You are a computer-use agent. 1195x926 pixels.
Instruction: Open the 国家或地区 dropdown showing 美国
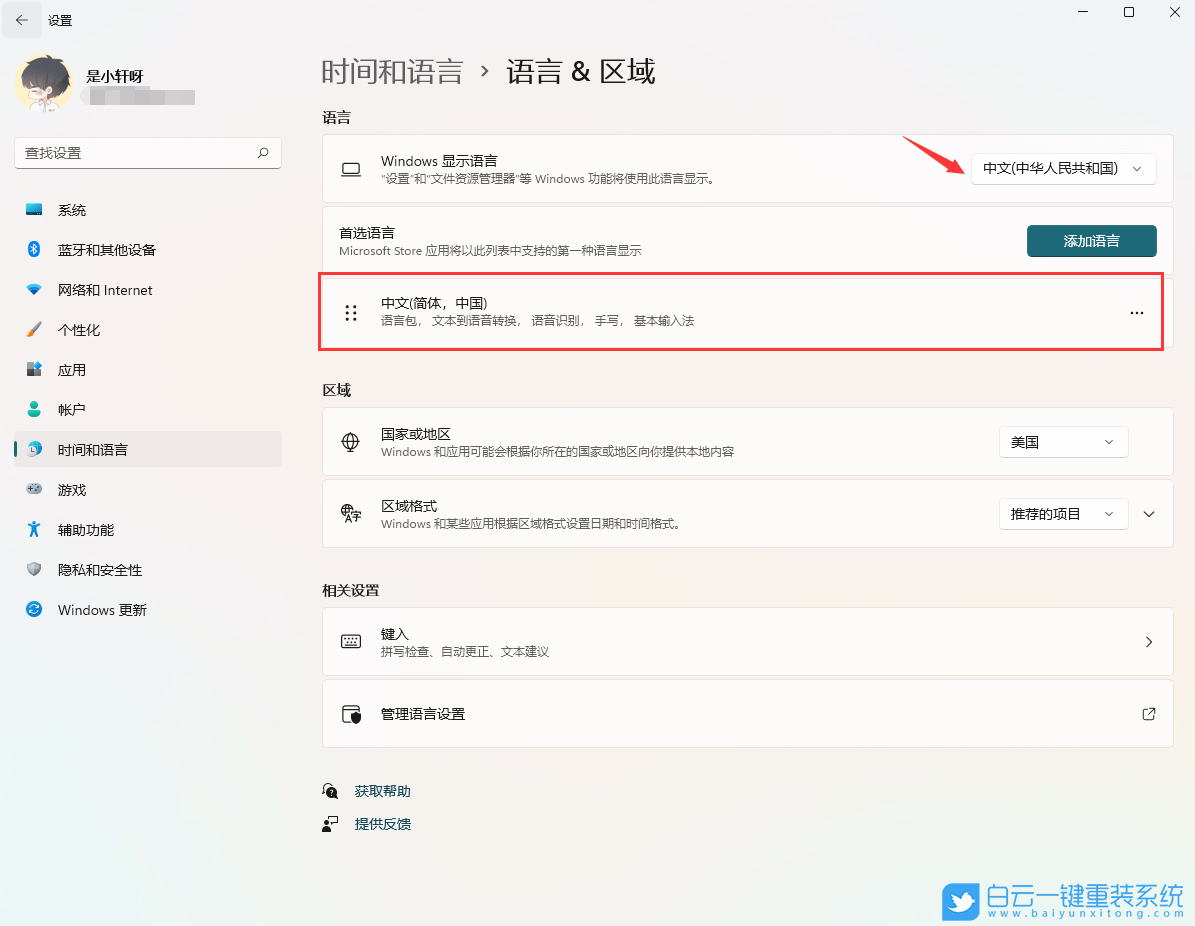(1063, 441)
